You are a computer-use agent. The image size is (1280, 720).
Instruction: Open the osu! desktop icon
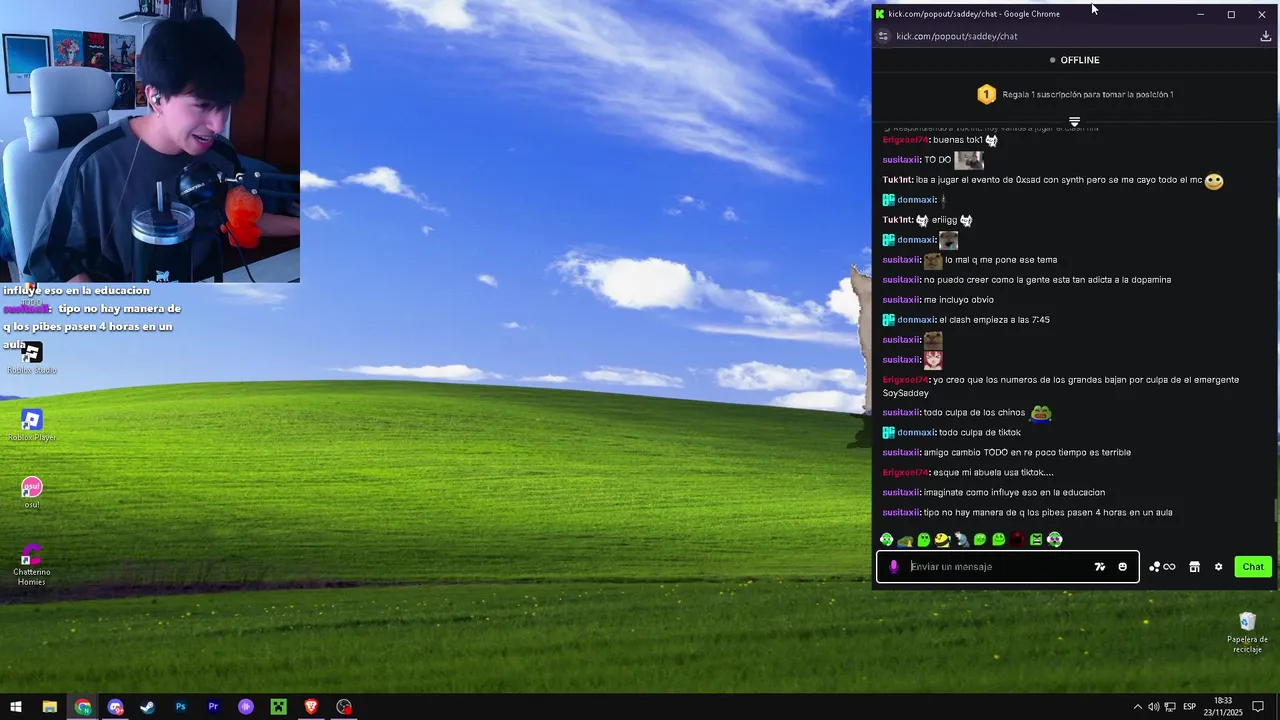pyautogui.click(x=32, y=492)
